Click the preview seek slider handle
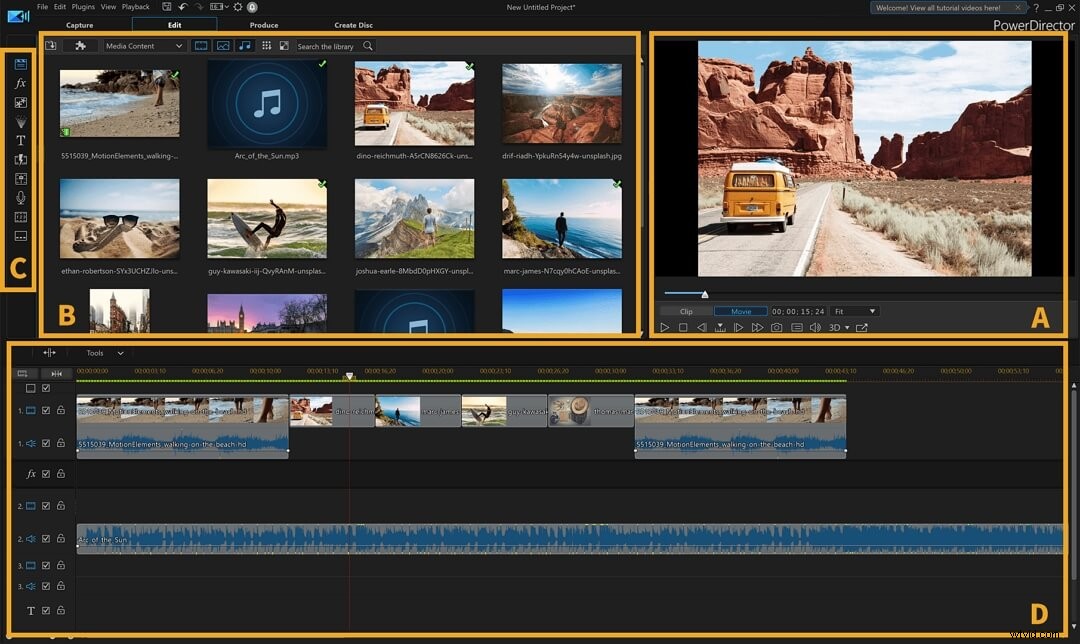The image size is (1080, 644). (x=705, y=294)
